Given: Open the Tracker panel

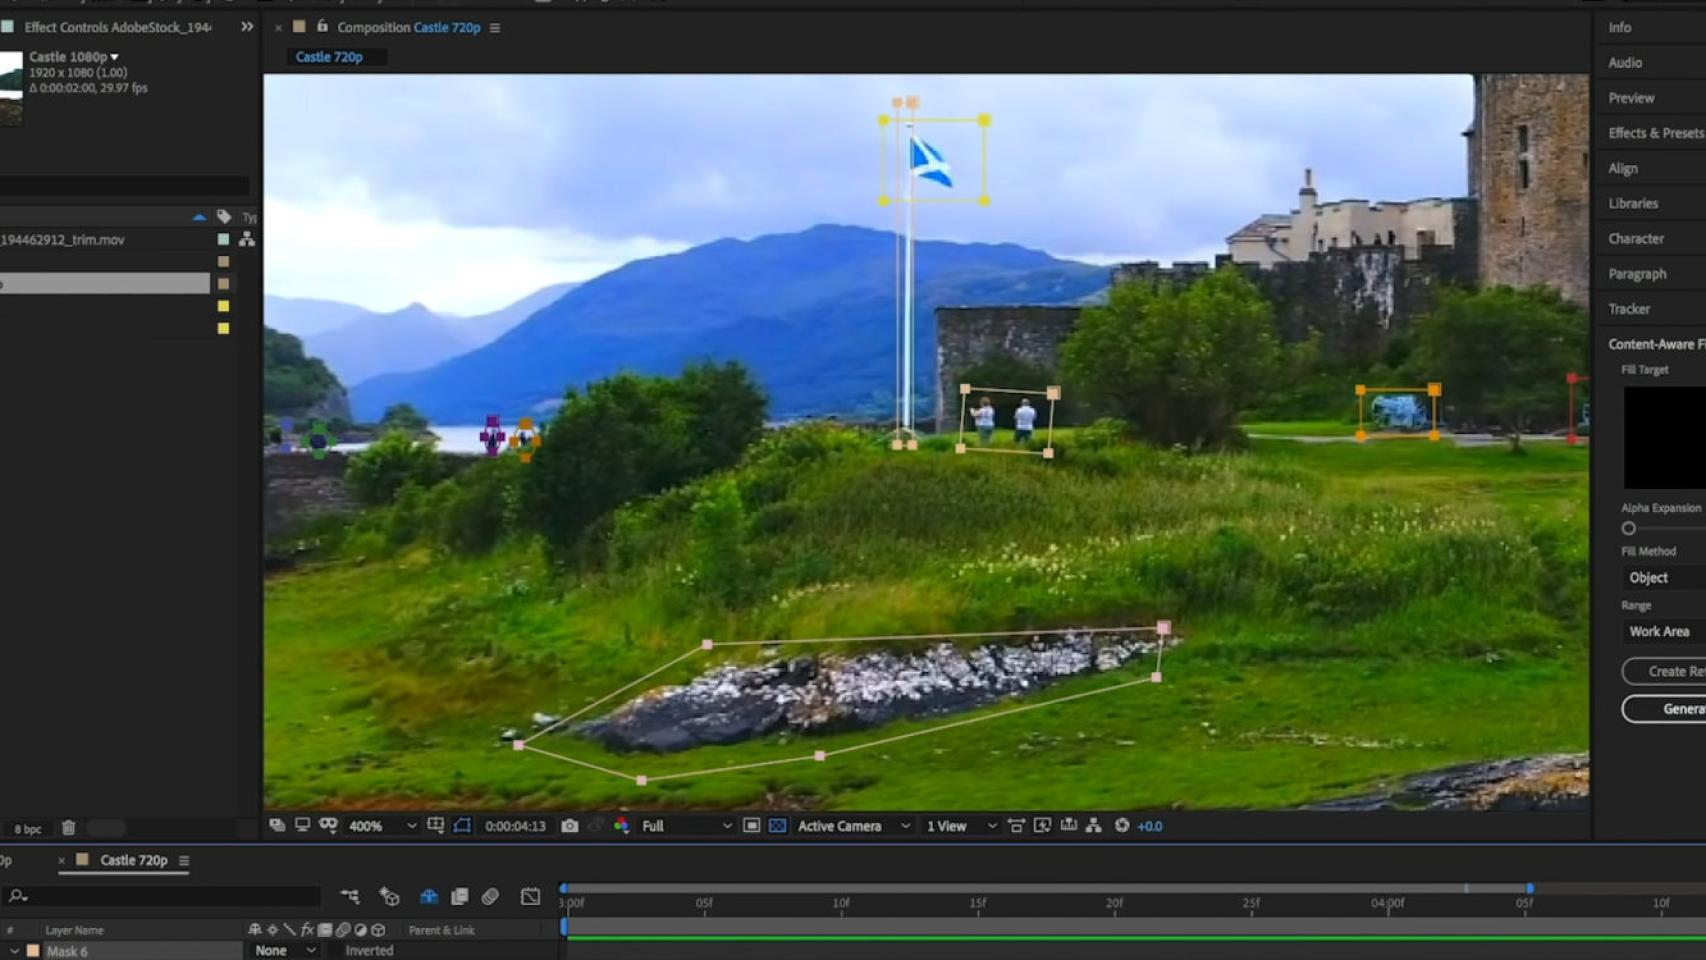Looking at the screenshot, I should pos(1629,309).
